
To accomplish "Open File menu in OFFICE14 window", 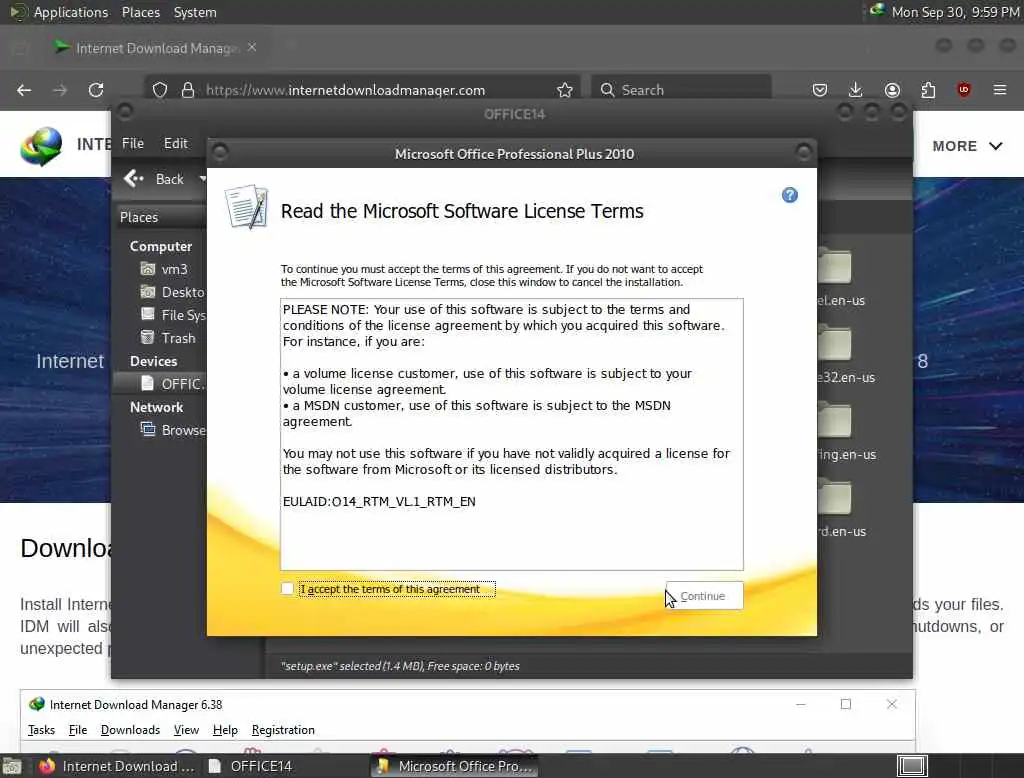I will (x=133, y=143).
